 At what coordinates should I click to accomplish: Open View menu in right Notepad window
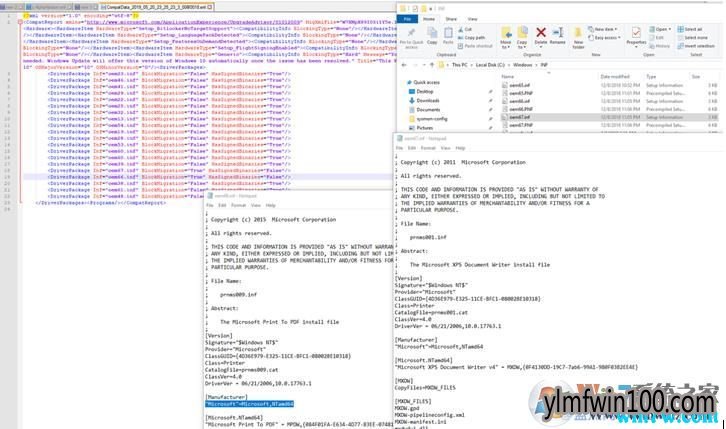[445, 148]
